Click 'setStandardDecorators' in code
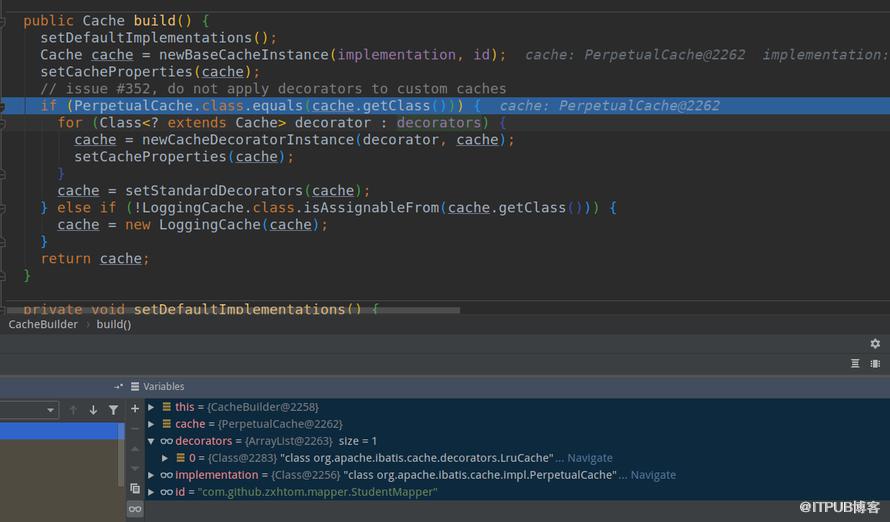This screenshot has height=522, width=890. tap(214, 191)
